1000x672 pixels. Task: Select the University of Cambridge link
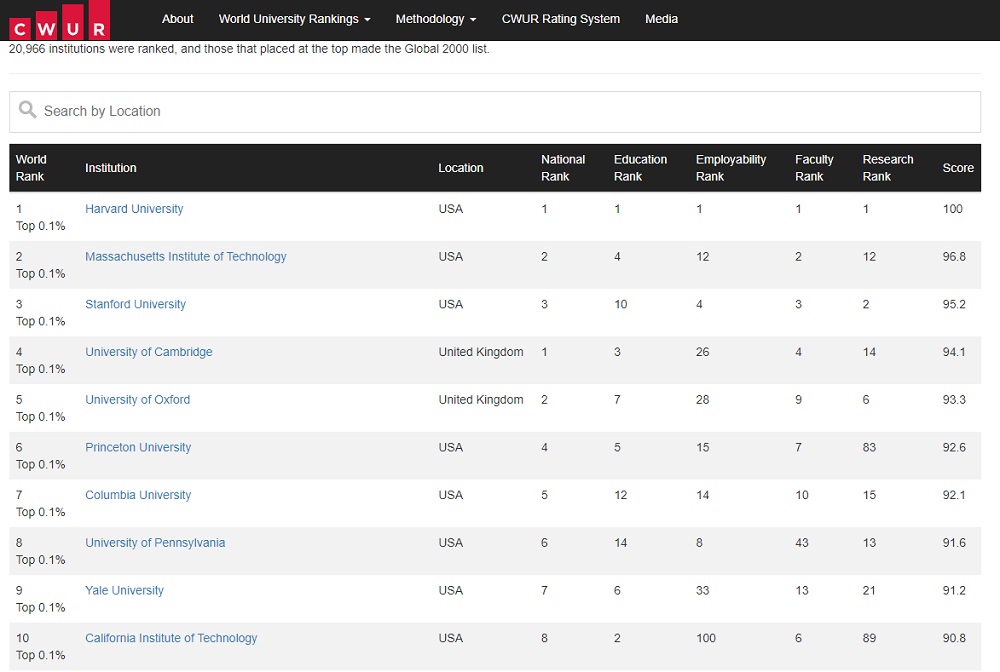click(148, 352)
